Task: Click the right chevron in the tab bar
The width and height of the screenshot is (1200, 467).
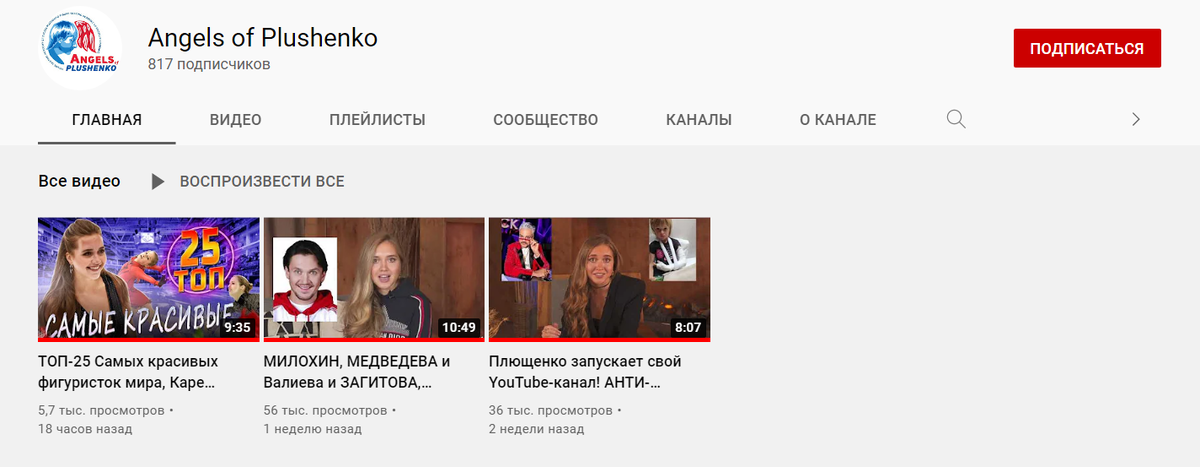Action: (x=1135, y=120)
